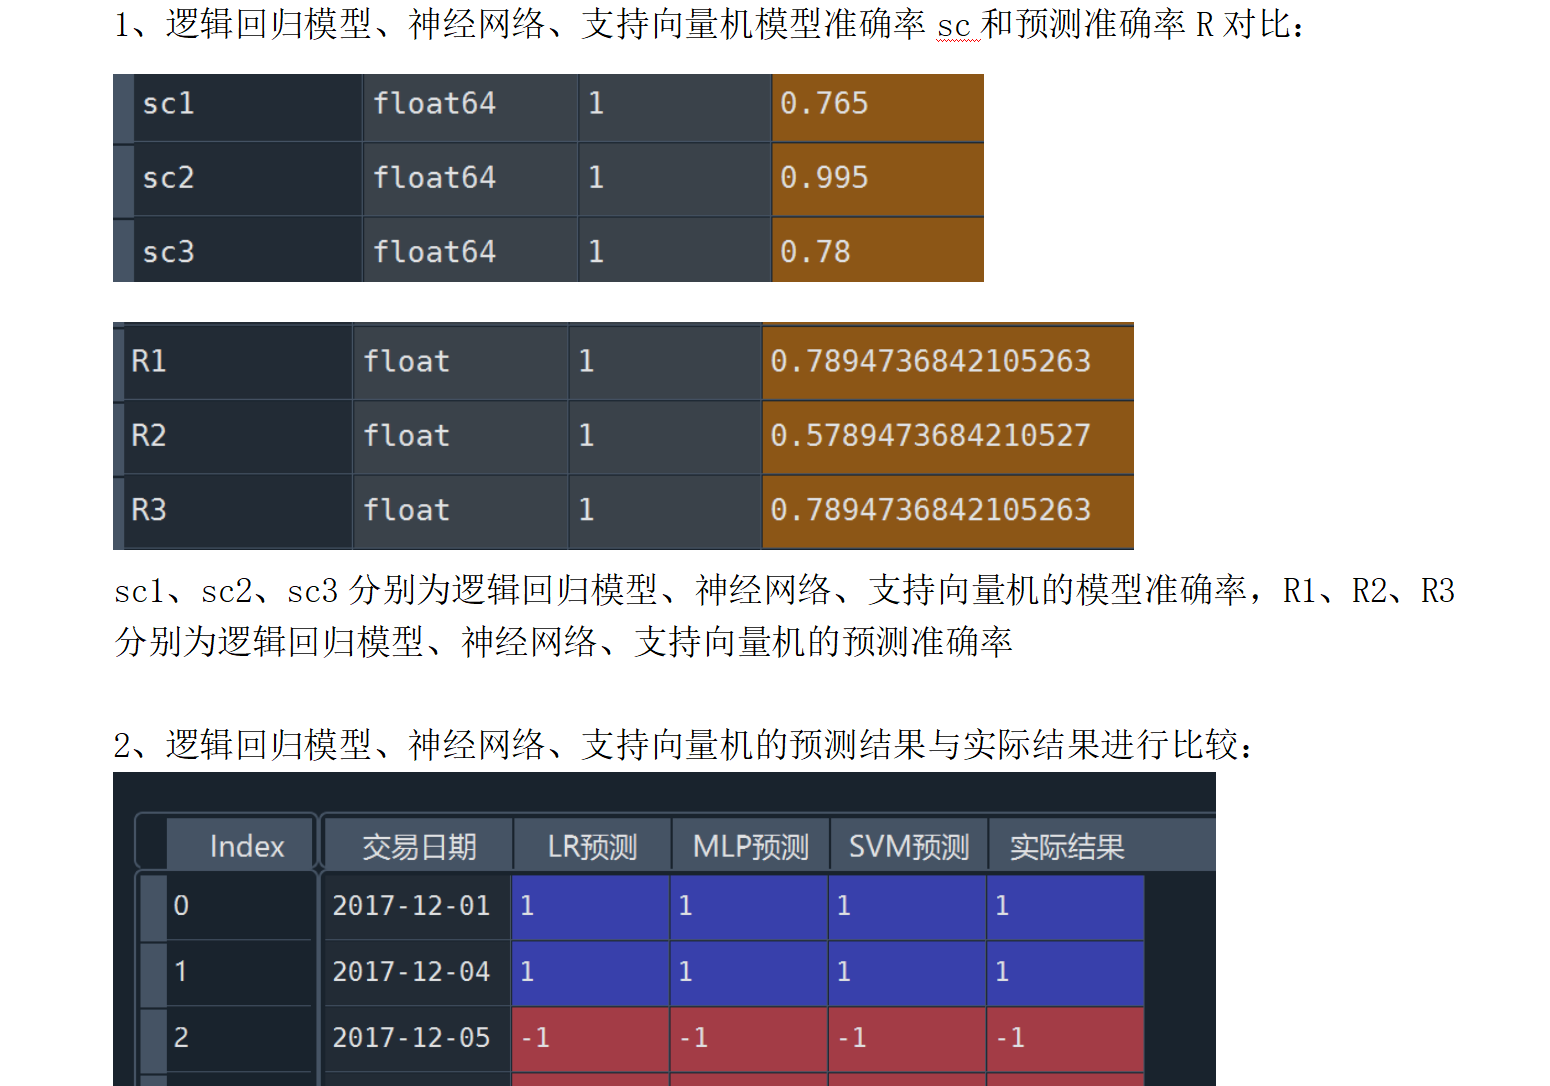Click size 1 in the R3 row
The width and height of the screenshot is (1550, 1086).
(665, 511)
